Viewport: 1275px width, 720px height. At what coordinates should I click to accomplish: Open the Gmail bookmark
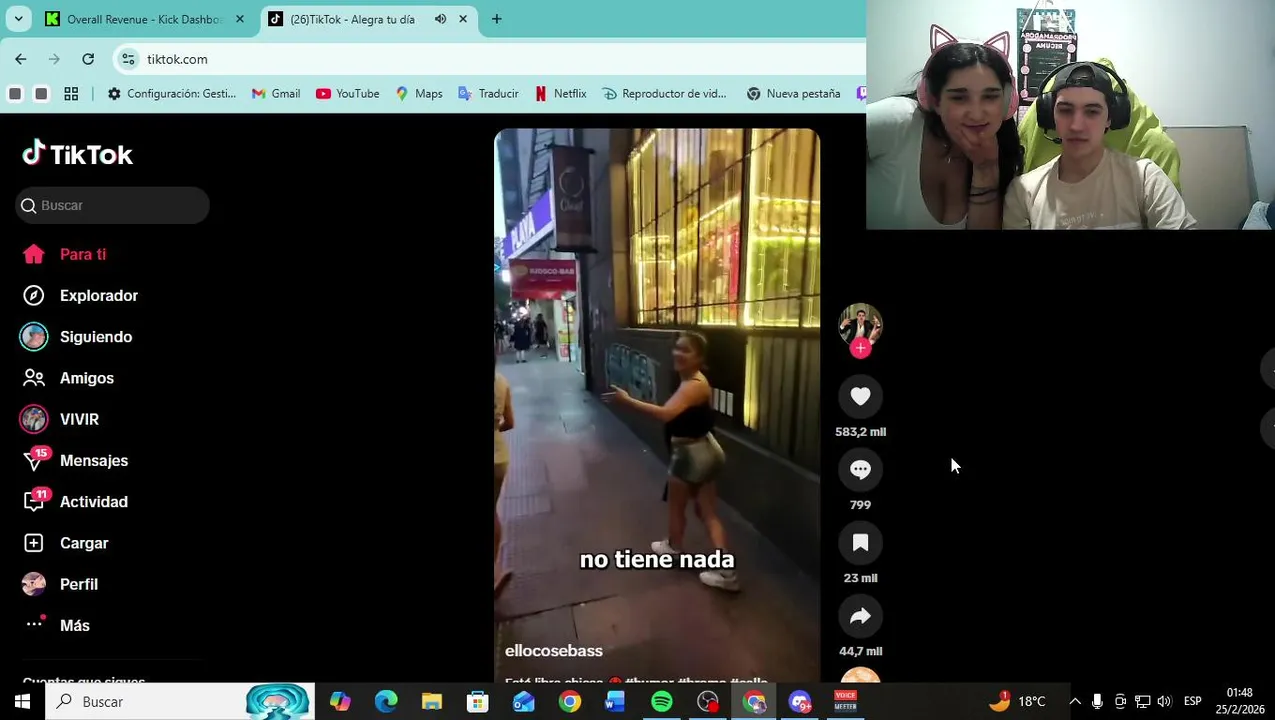click(276, 93)
